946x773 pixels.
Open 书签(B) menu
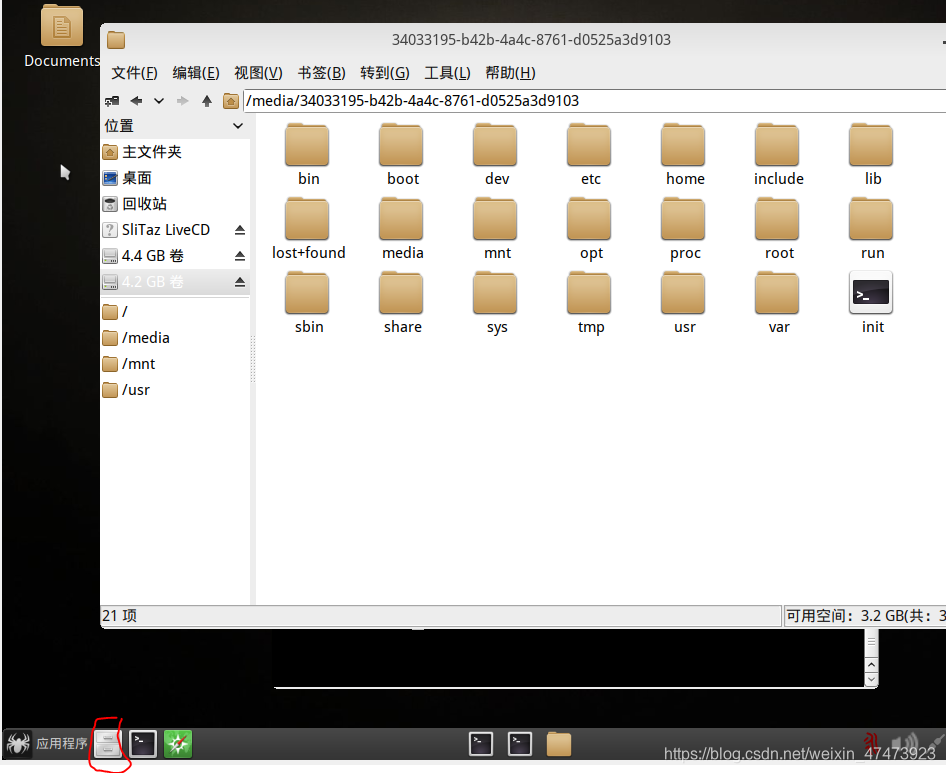tap(322, 73)
